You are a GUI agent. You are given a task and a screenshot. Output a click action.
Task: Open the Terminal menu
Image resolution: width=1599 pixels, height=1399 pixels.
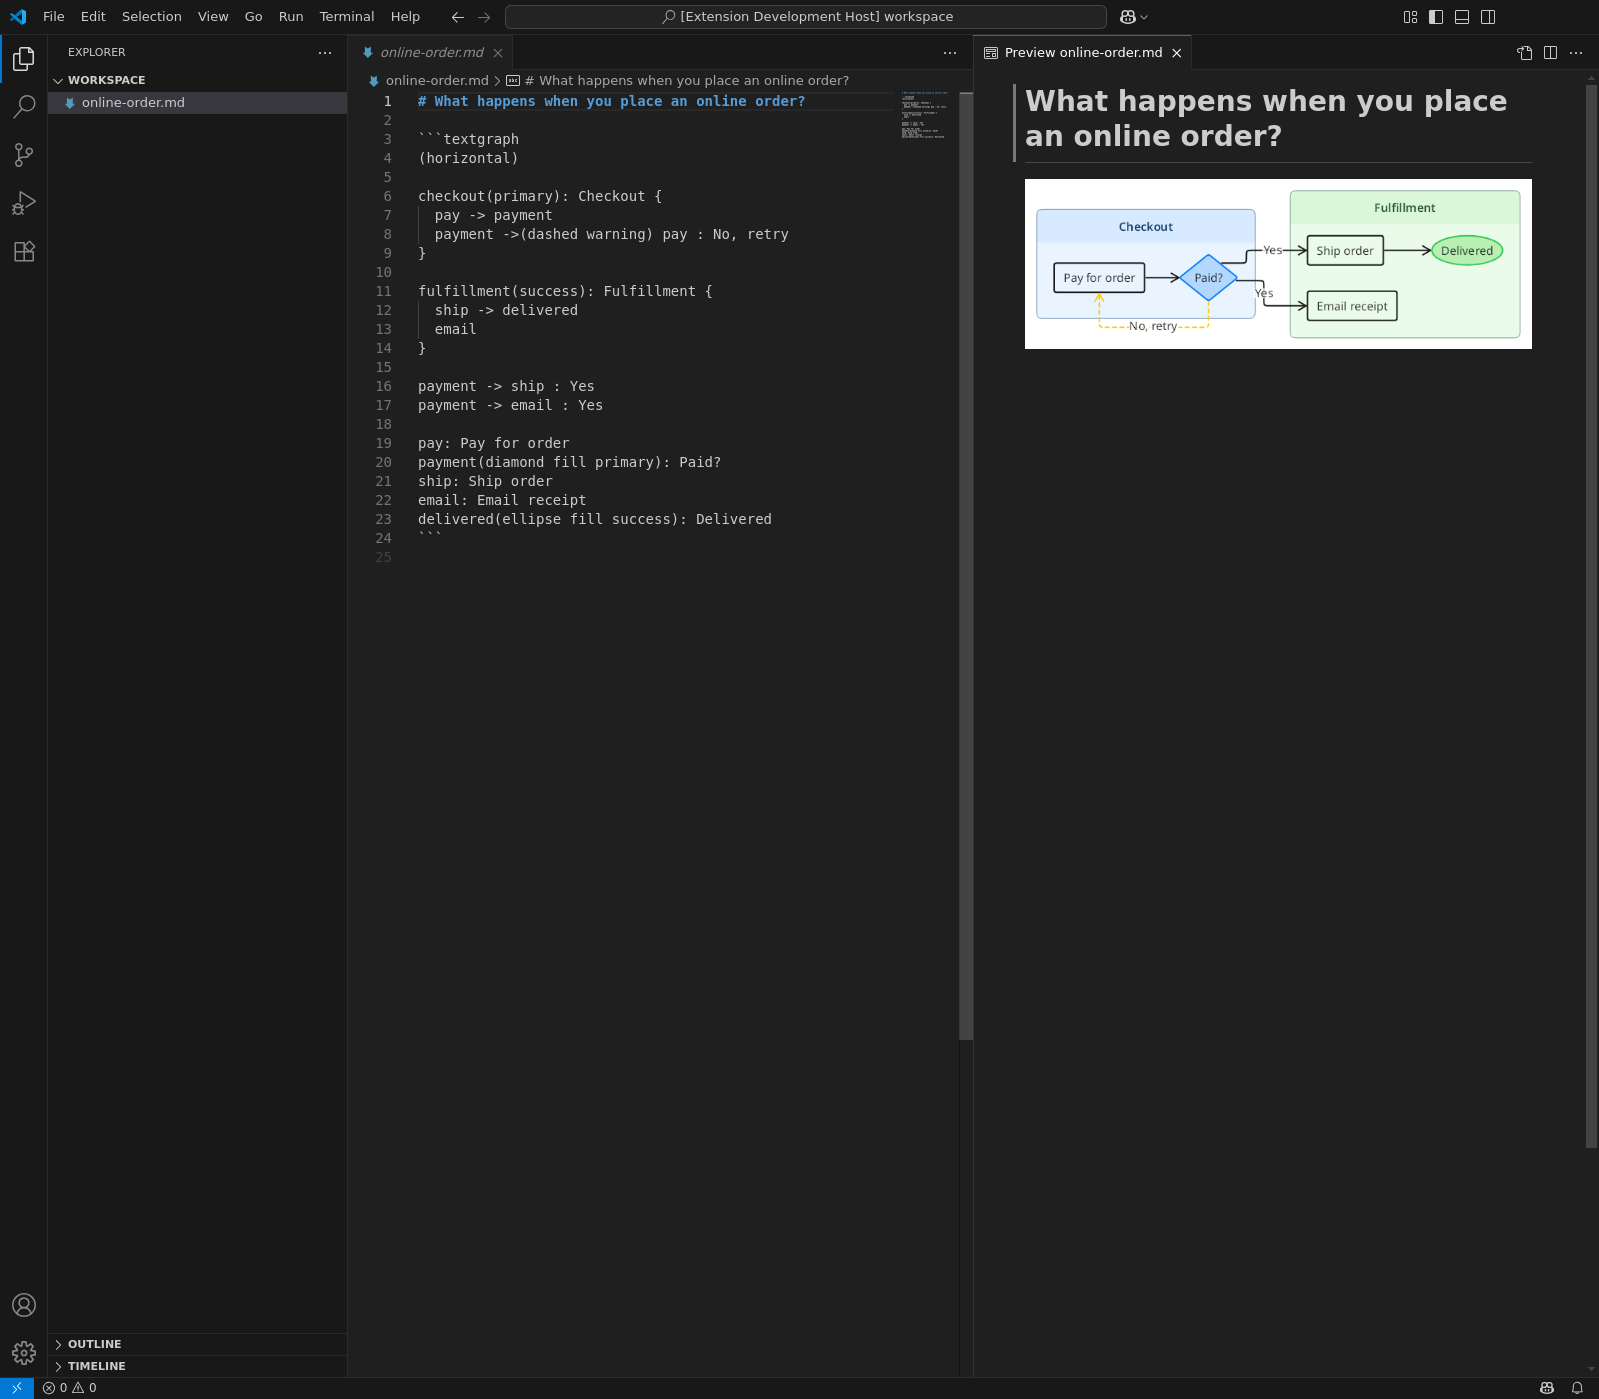[x=347, y=17]
